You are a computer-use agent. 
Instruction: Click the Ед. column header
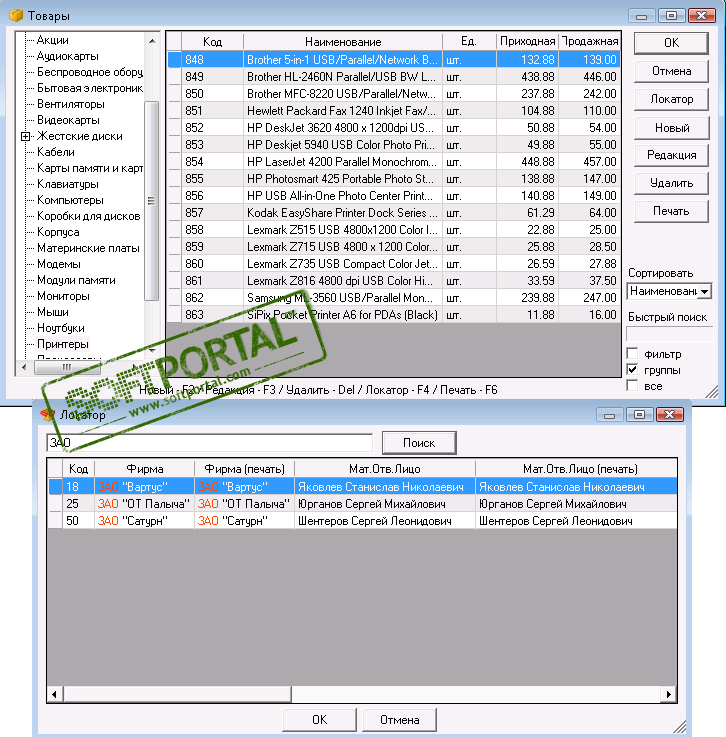pos(469,42)
